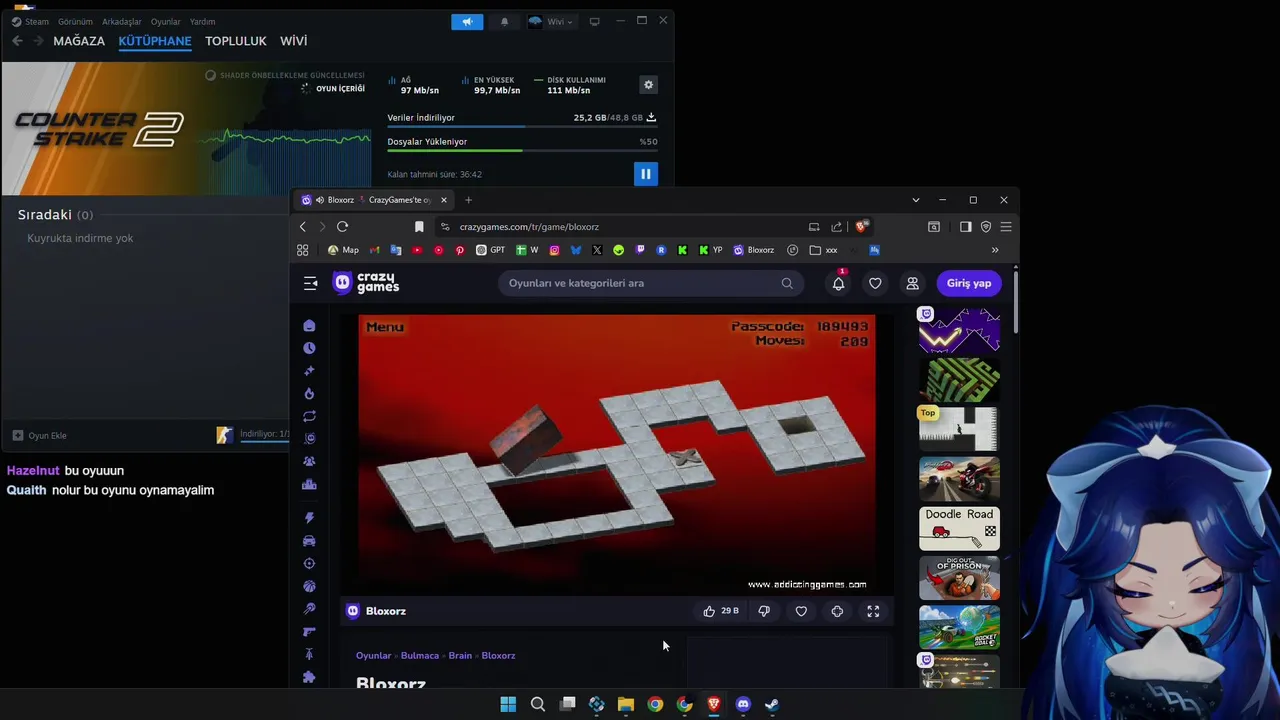Image resolution: width=1280 pixels, height=720 pixels.
Task: Open the browser hamburger menu
Action: (1006, 227)
